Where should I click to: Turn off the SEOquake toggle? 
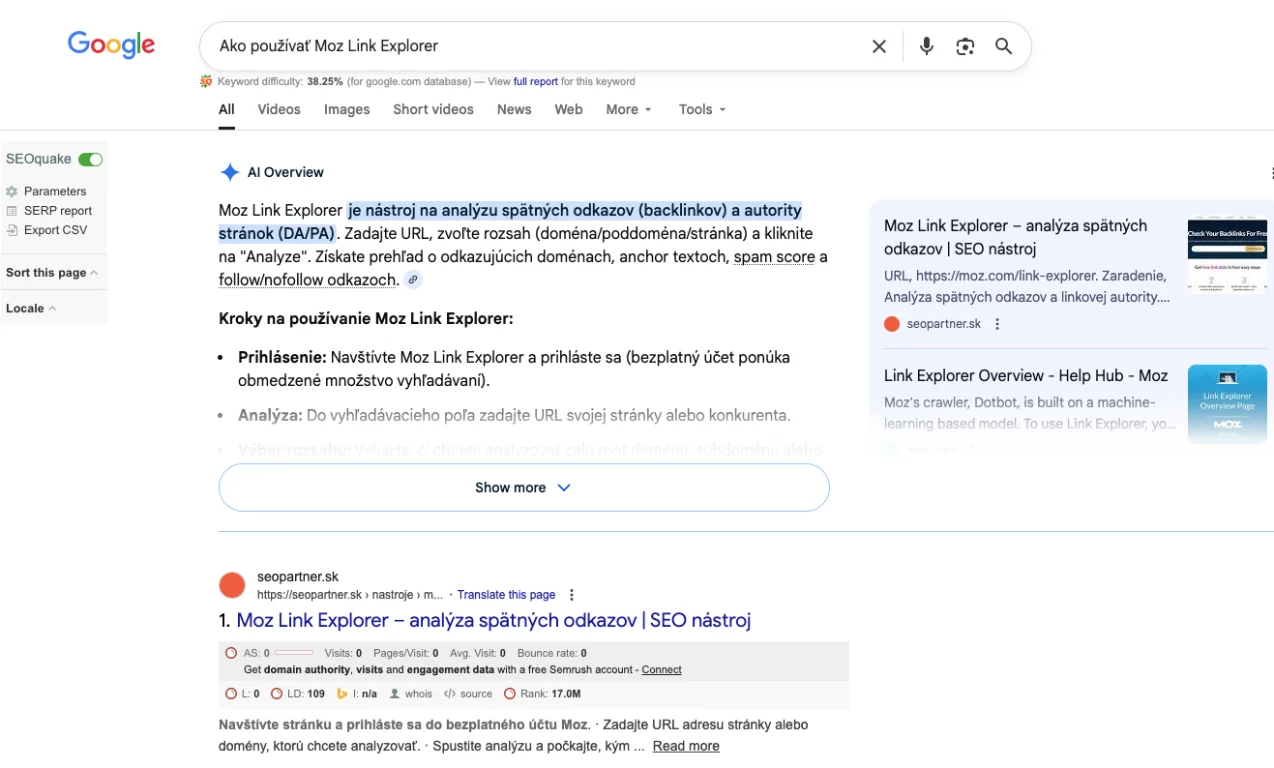pos(90,159)
